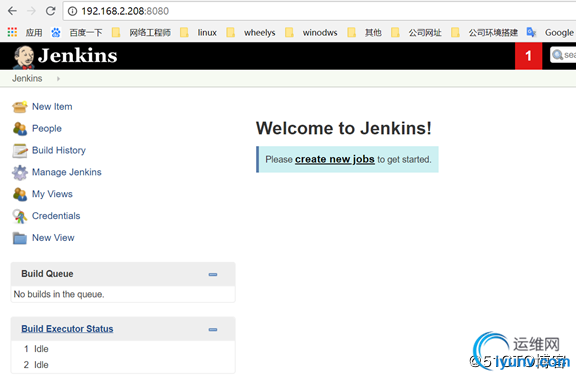Open the Build Executor Status link
Image resolution: width=576 pixels, height=378 pixels.
coord(67,329)
